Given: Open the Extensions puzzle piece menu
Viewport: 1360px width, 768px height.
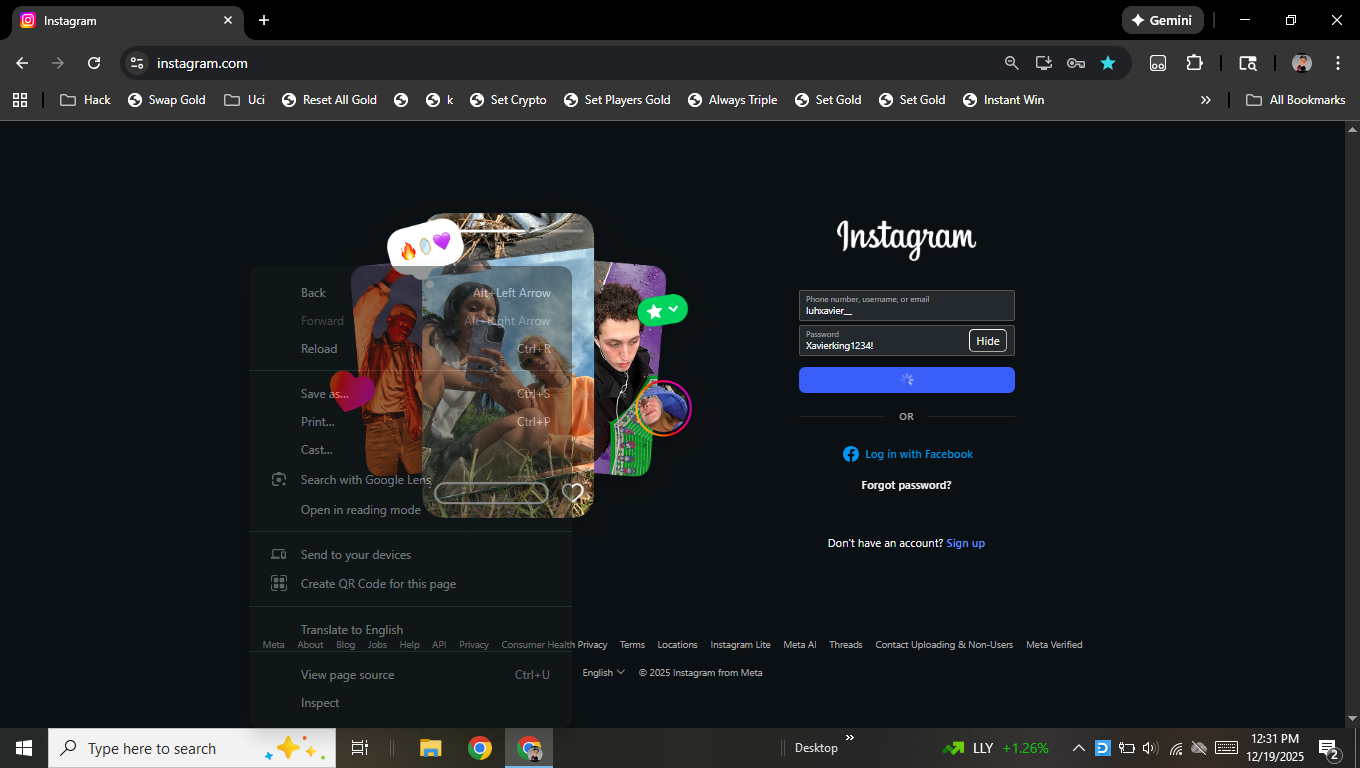Looking at the screenshot, I should coord(1194,63).
